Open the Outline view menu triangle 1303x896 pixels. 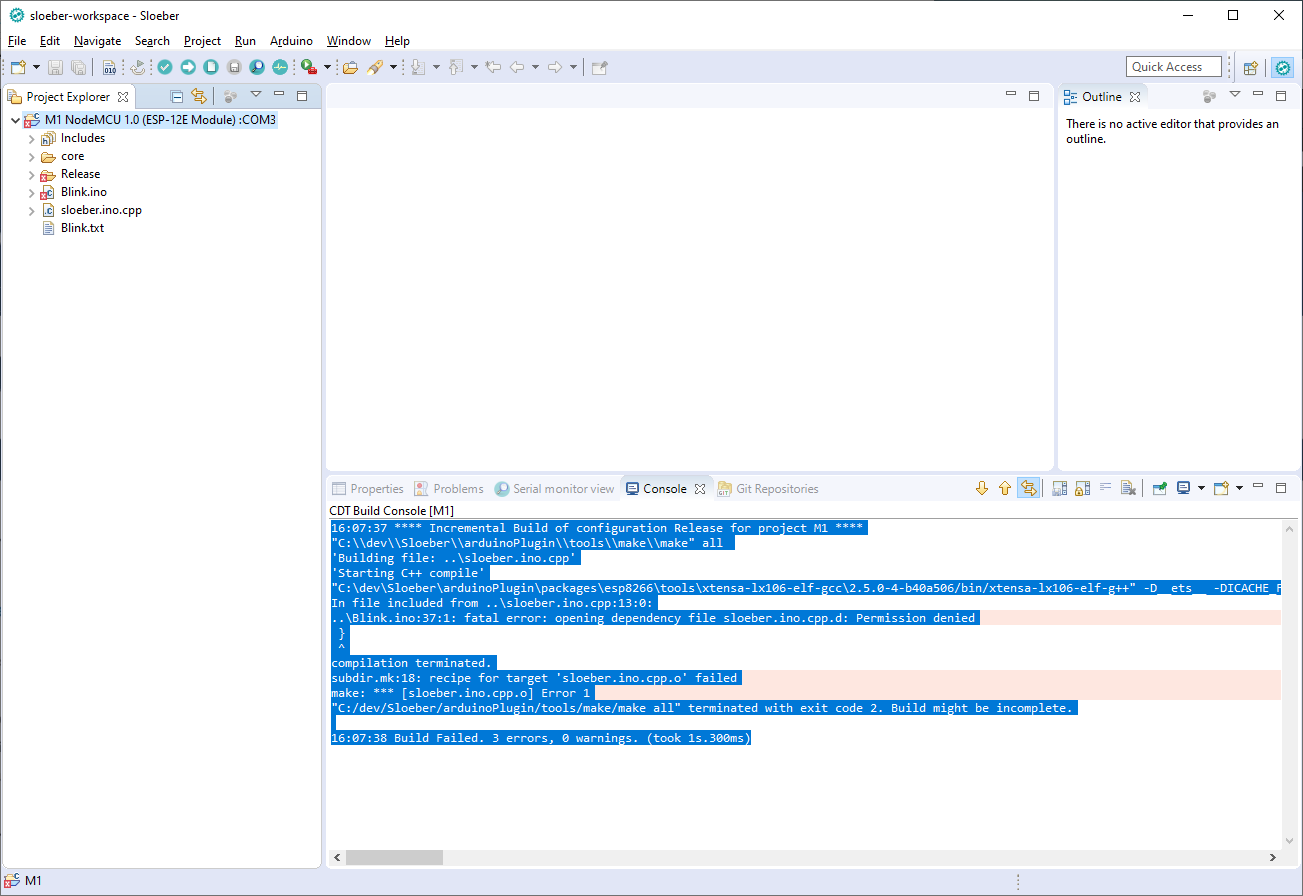click(1234, 95)
